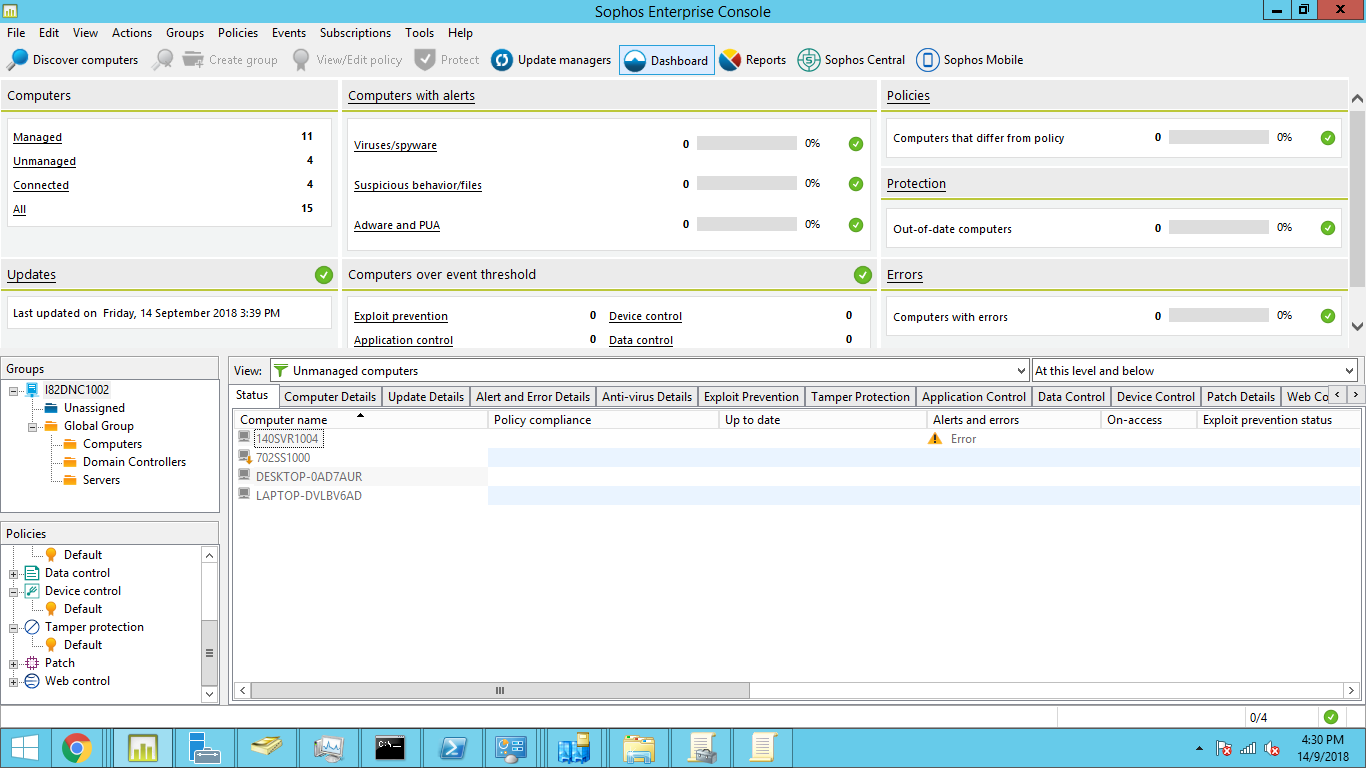
Task: Open the Tools menu
Action: click(420, 33)
